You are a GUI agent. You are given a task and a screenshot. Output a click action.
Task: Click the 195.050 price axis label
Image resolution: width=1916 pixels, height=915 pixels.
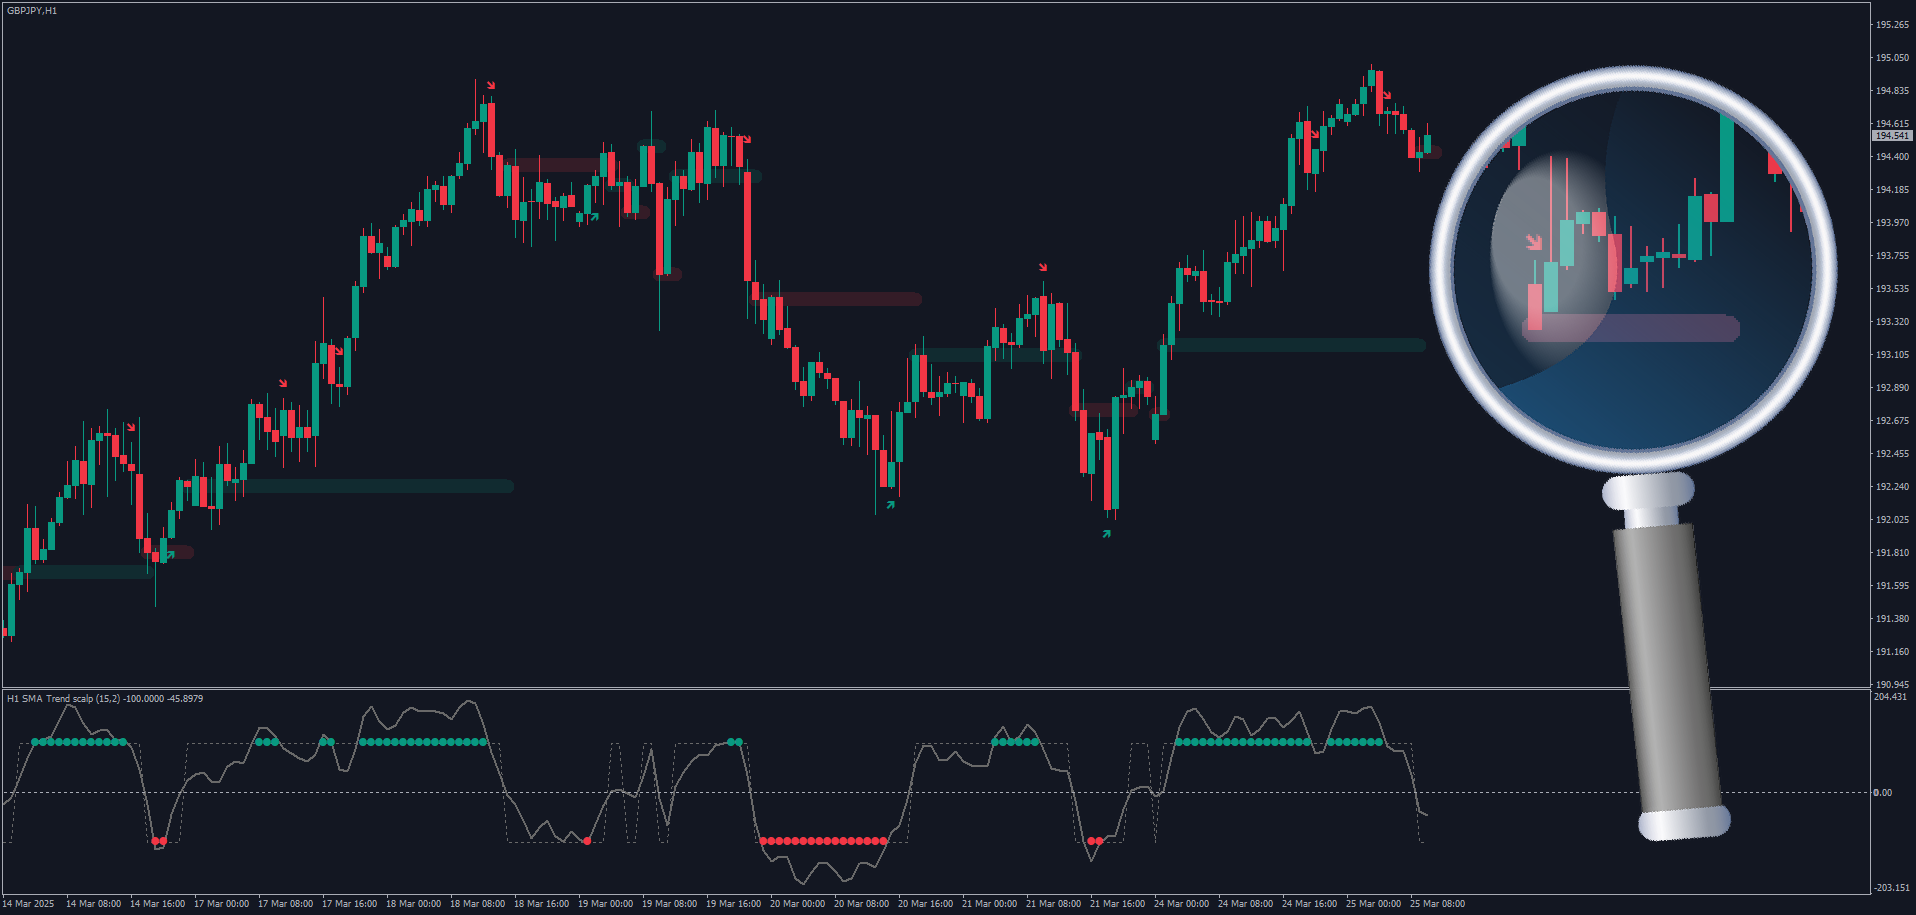pos(1892,58)
